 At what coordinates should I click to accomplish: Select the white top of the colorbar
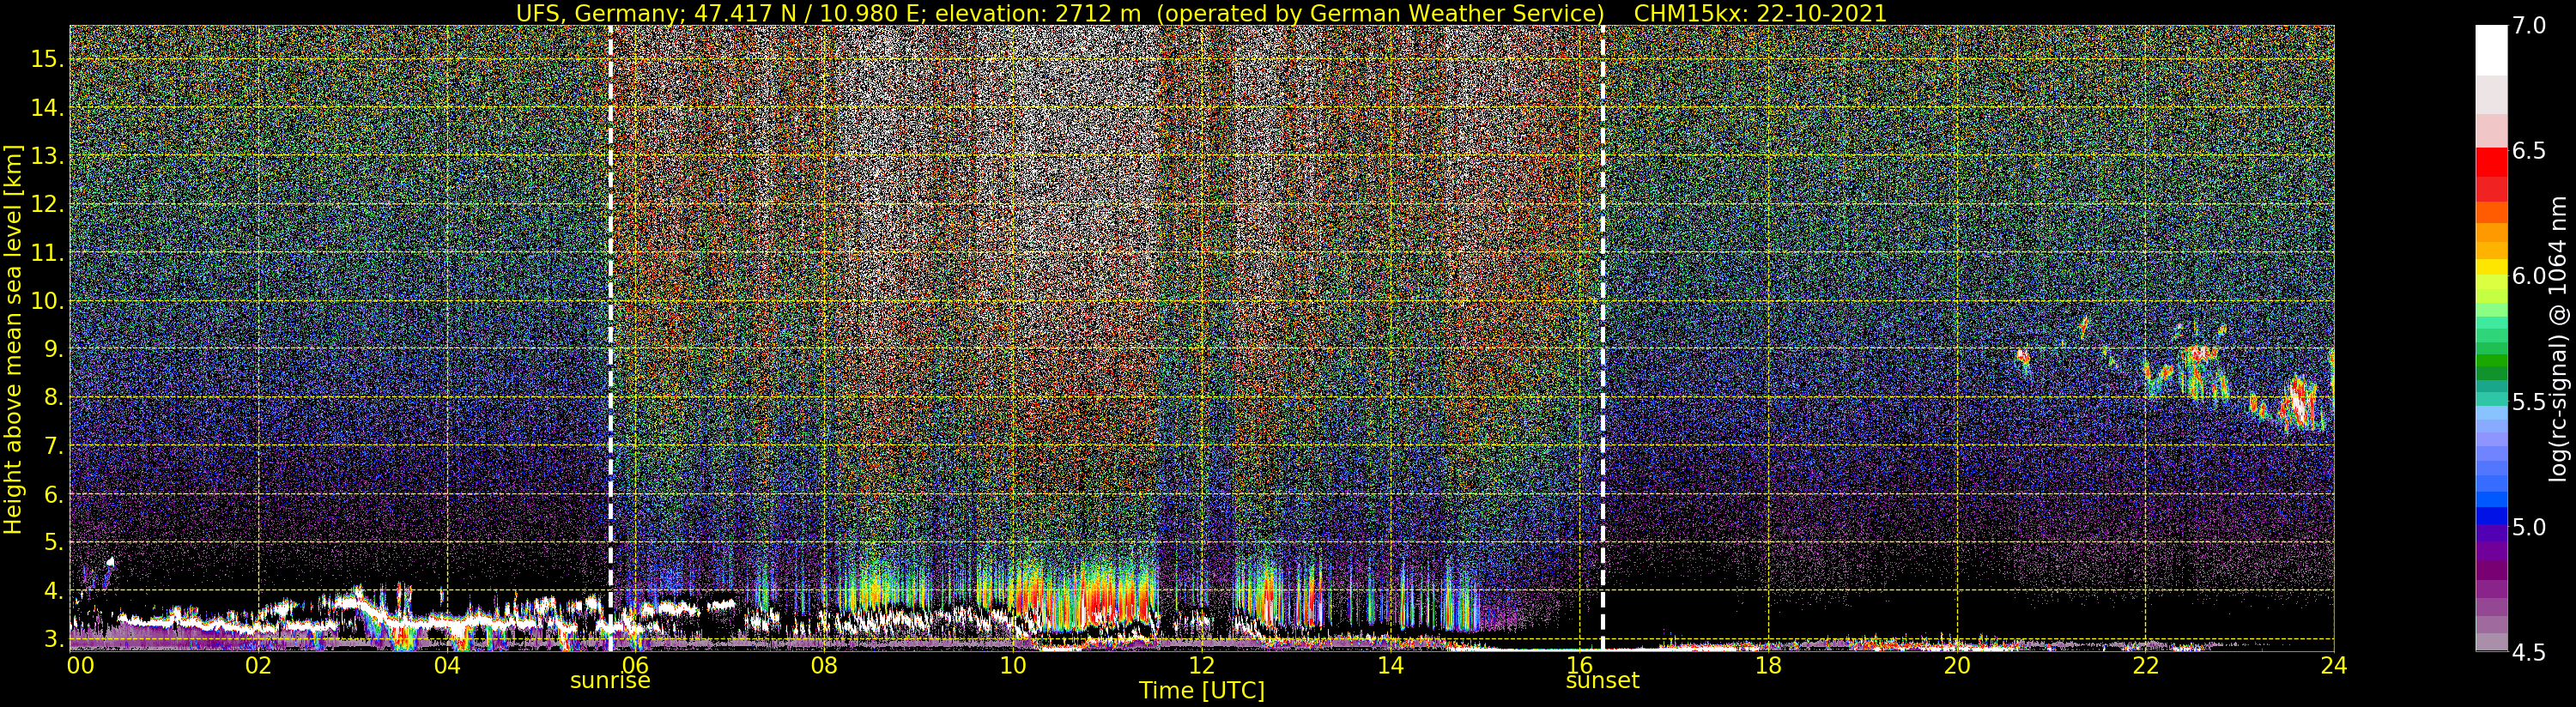pyautogui.click(x=2491, y=50)
